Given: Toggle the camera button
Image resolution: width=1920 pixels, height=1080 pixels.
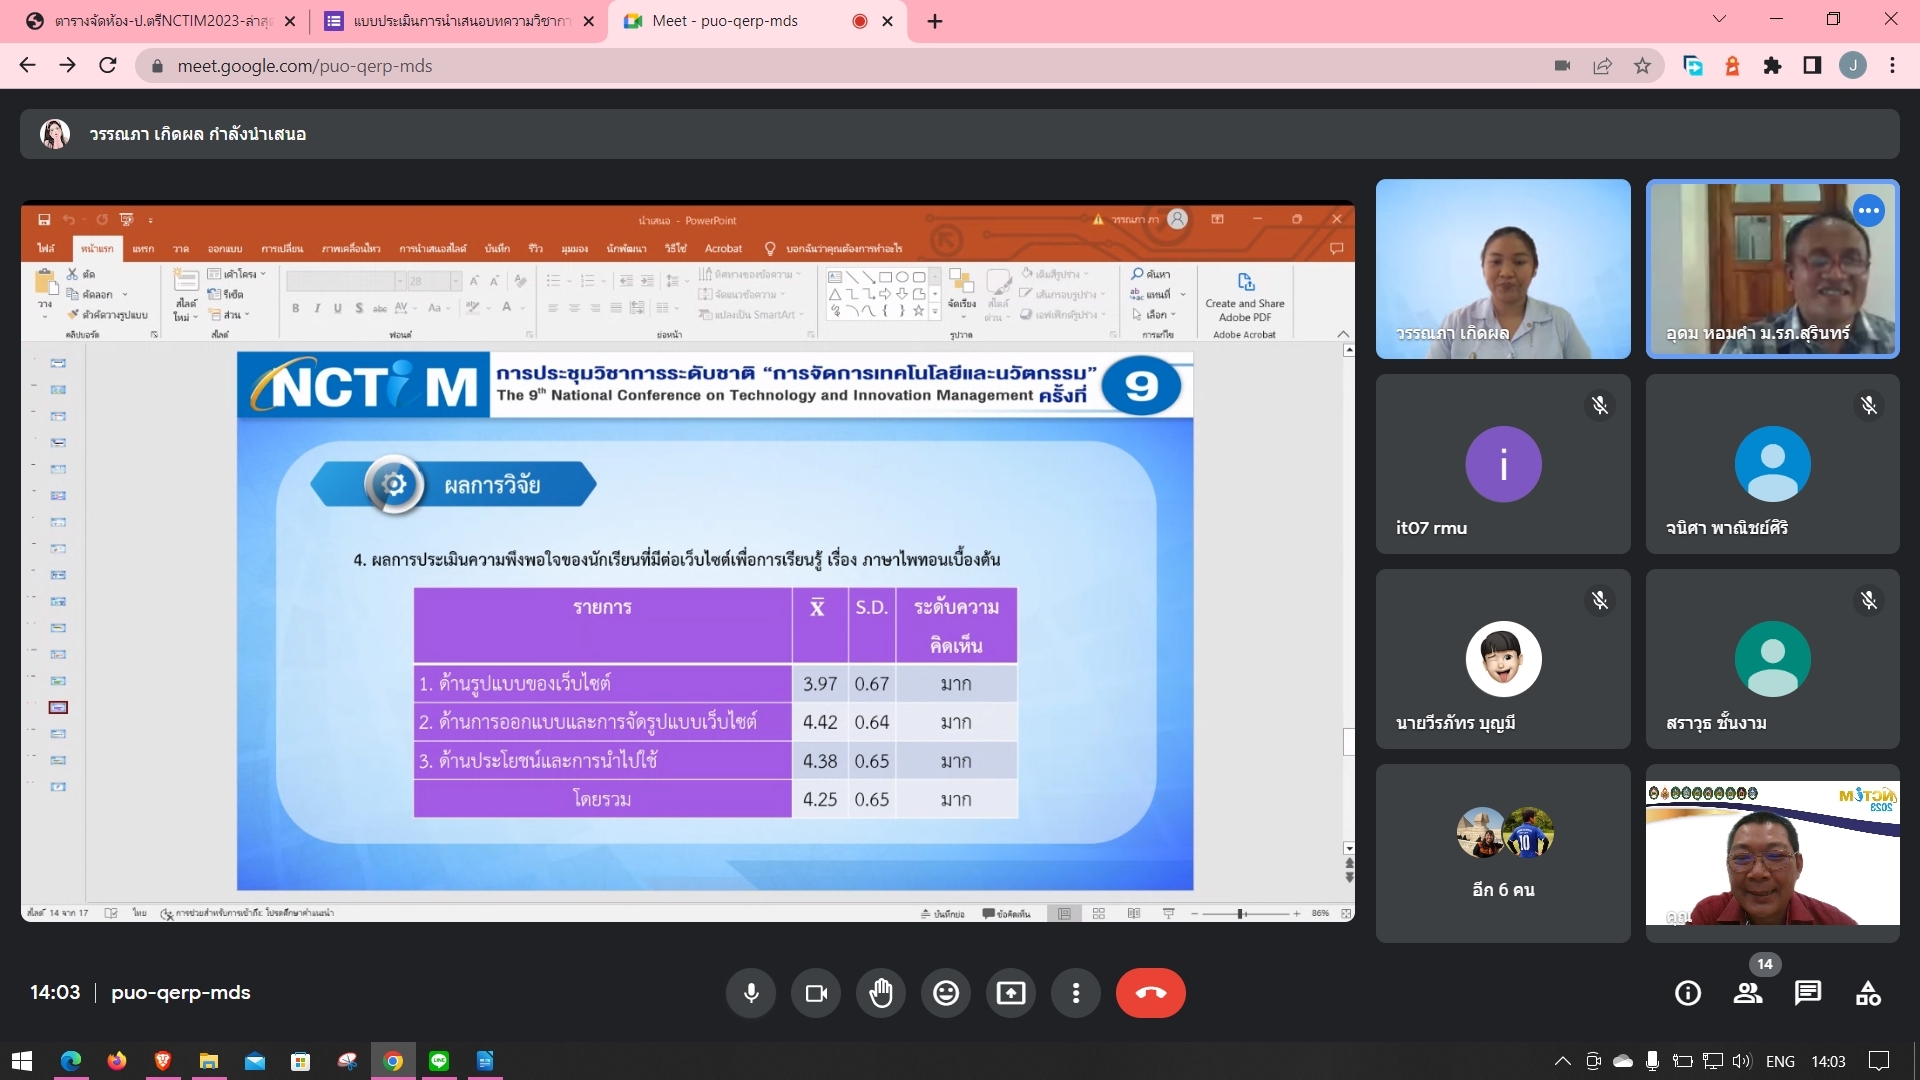Looking at the screenshot, I should [816, 993].
